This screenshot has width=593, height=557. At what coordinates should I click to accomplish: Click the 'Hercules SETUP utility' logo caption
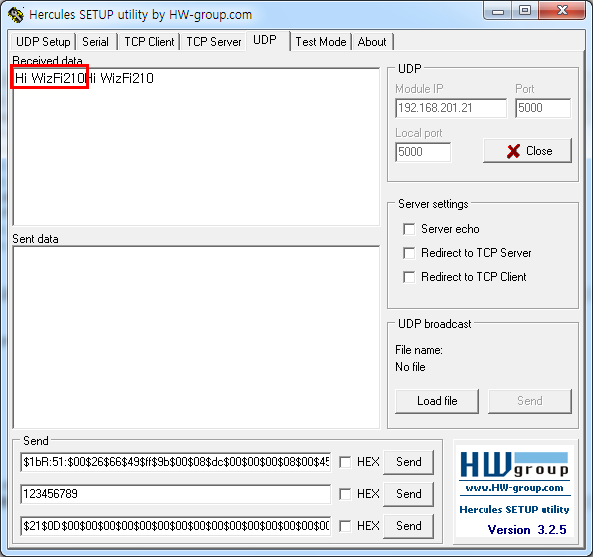pos(514,509)
